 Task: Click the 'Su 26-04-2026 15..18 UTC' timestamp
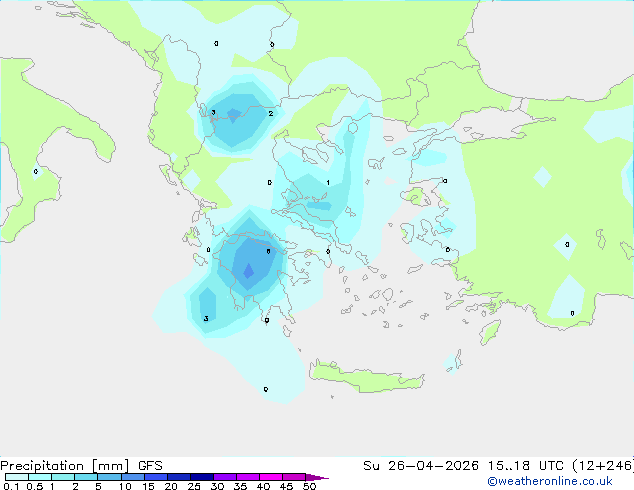[463, 466]
